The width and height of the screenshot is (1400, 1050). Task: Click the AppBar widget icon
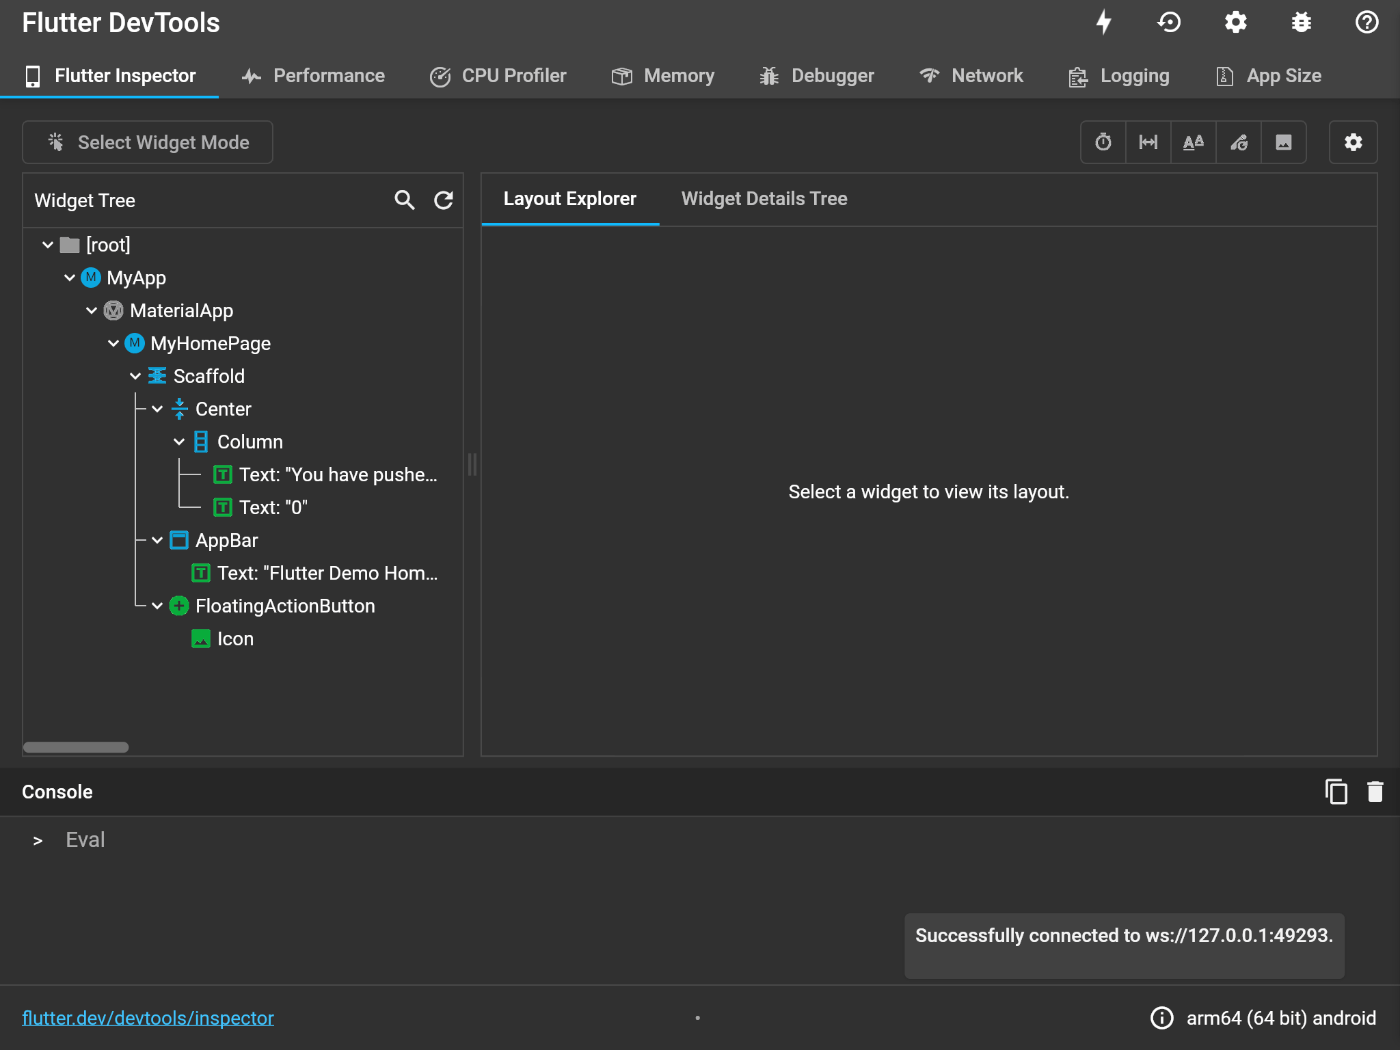click(x=179, y=540)
